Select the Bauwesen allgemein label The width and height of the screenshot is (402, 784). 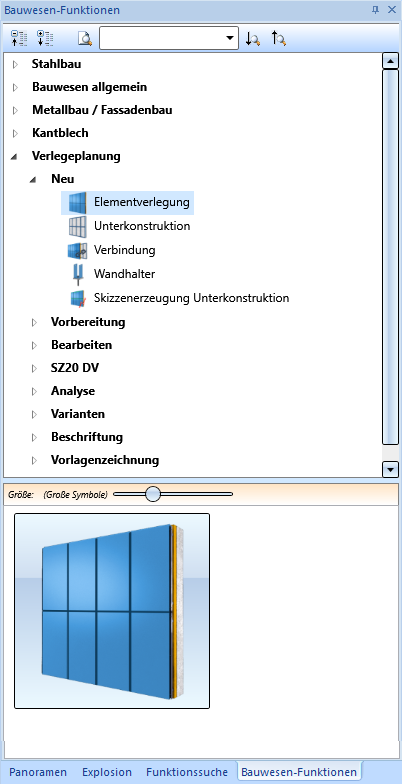pyautogui.click(x=90, y=87)
